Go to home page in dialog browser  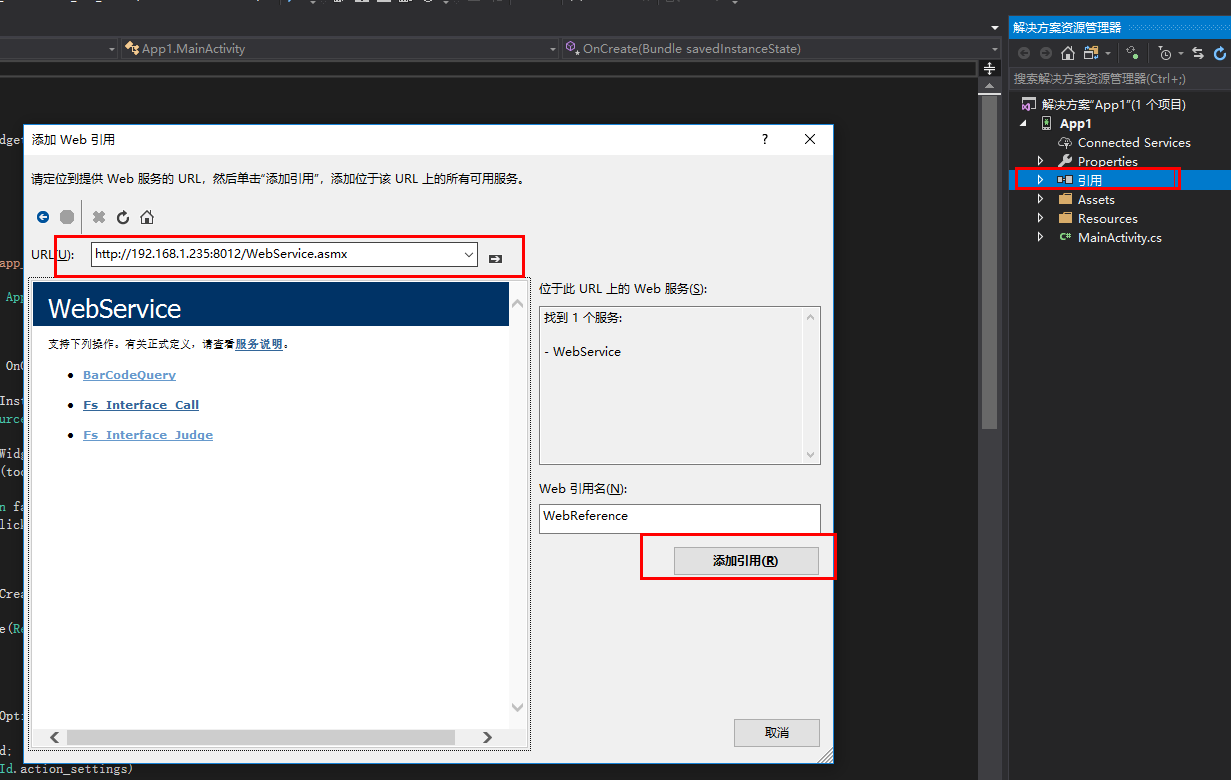pyautogui.click(x=147, y=217)
